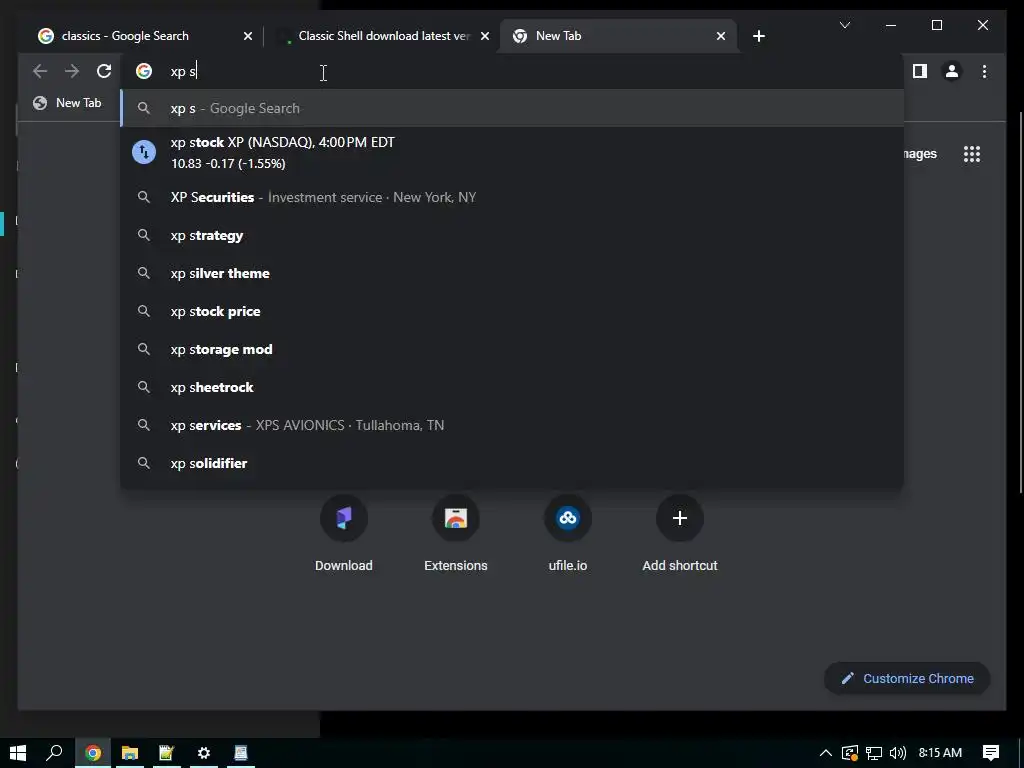
Task: Open the New Tab bookmark
Action: point(67,103)
